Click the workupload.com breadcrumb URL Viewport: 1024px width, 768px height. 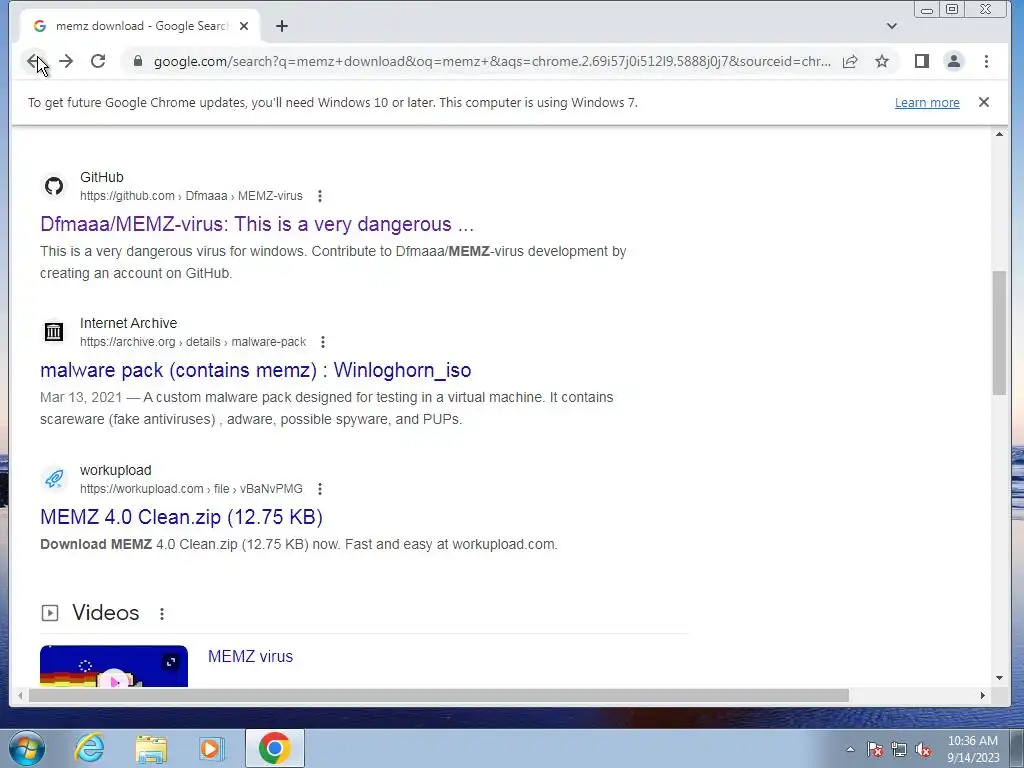191,488
